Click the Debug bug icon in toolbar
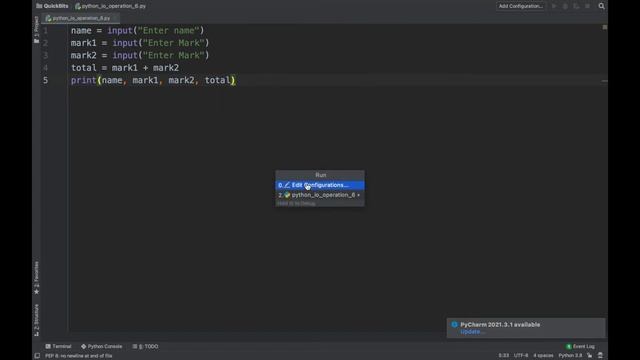The width and height of the screenshot is (640, 360). click(565, 6)
